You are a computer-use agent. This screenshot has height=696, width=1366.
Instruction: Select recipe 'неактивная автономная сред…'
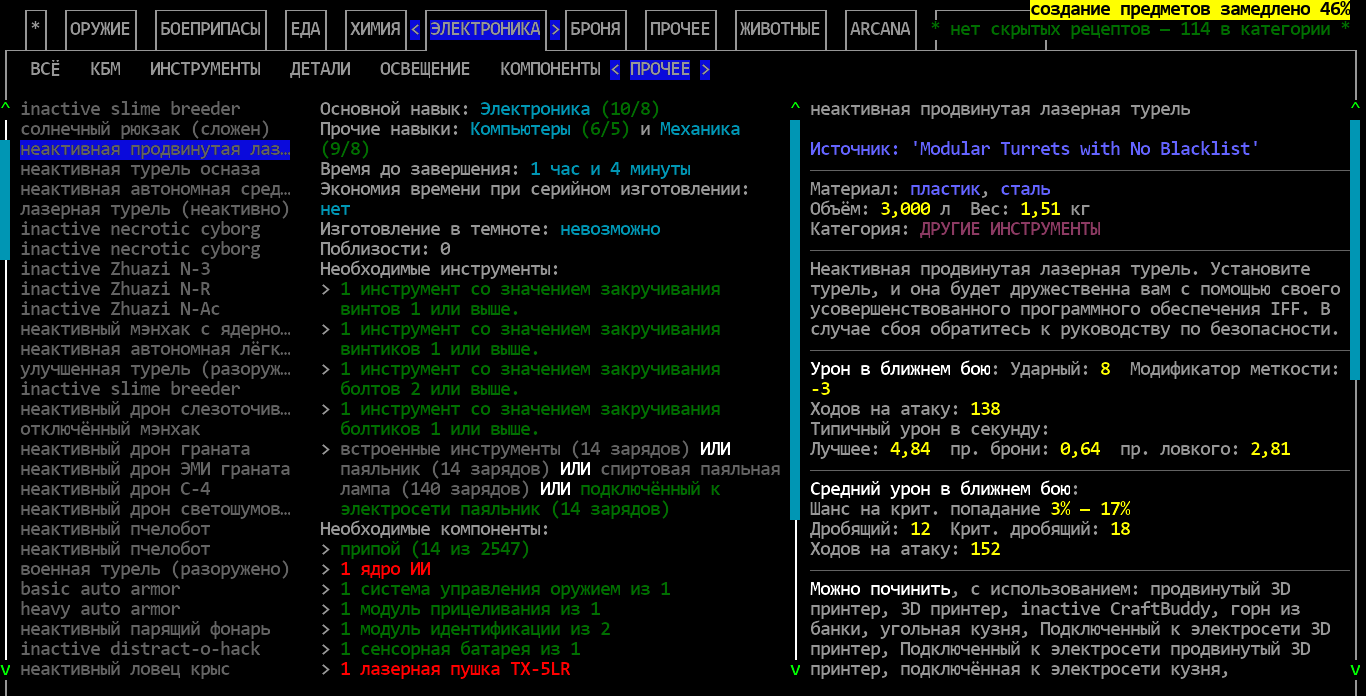click(x=155, y=189)
